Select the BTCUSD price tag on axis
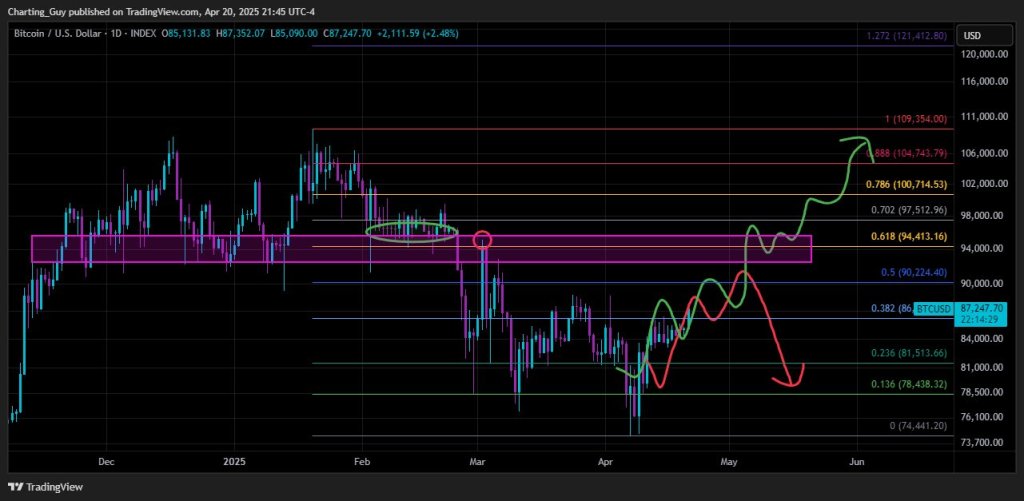This screenshot has height=501, width=1024. click(x=974, y=309)
